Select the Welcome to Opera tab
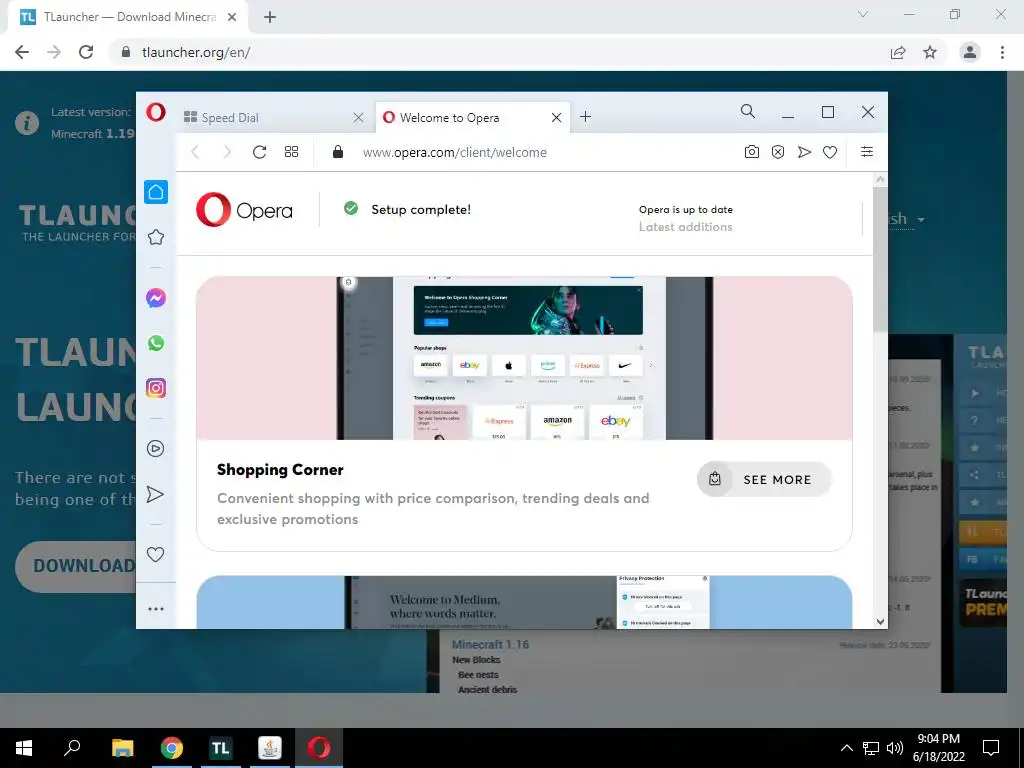The image size is (1024, 768). [x=473, y=118]
